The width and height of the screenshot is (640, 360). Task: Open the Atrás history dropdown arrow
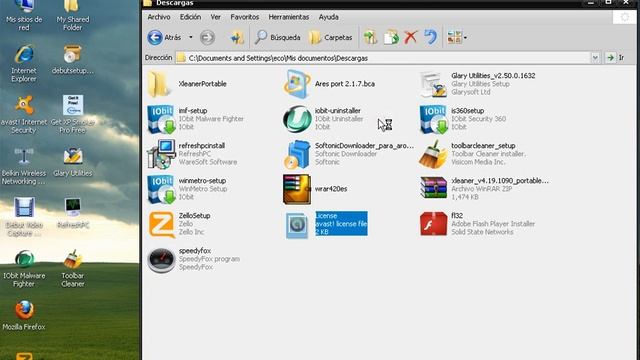tap(191, 38)
